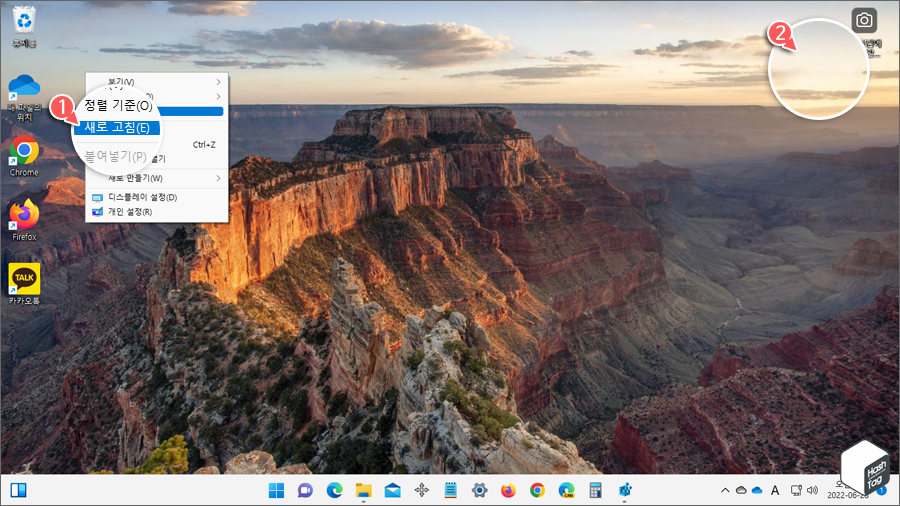Select the camera shortcut icon on the desktop
Screen dimensions: 900x506
pos(864,21)
